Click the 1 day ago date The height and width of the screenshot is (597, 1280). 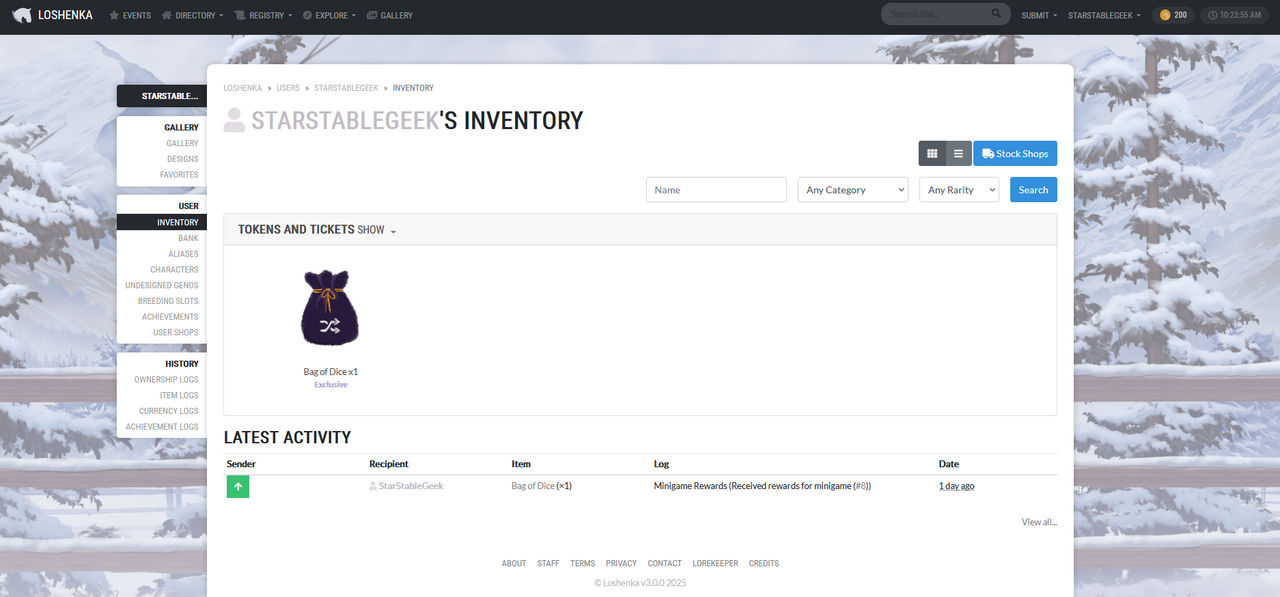point(957,486)
